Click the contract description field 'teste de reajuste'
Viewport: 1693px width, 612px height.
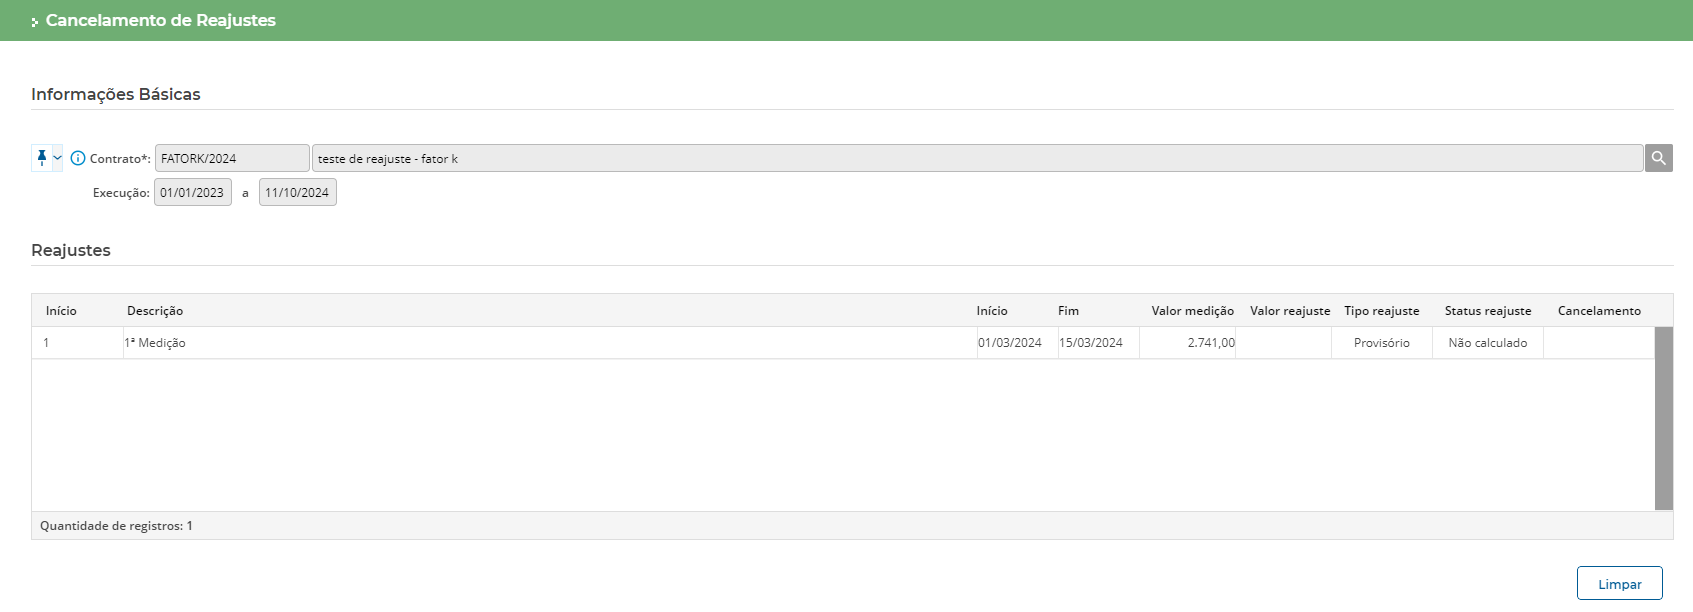click(x=976, y=158)
